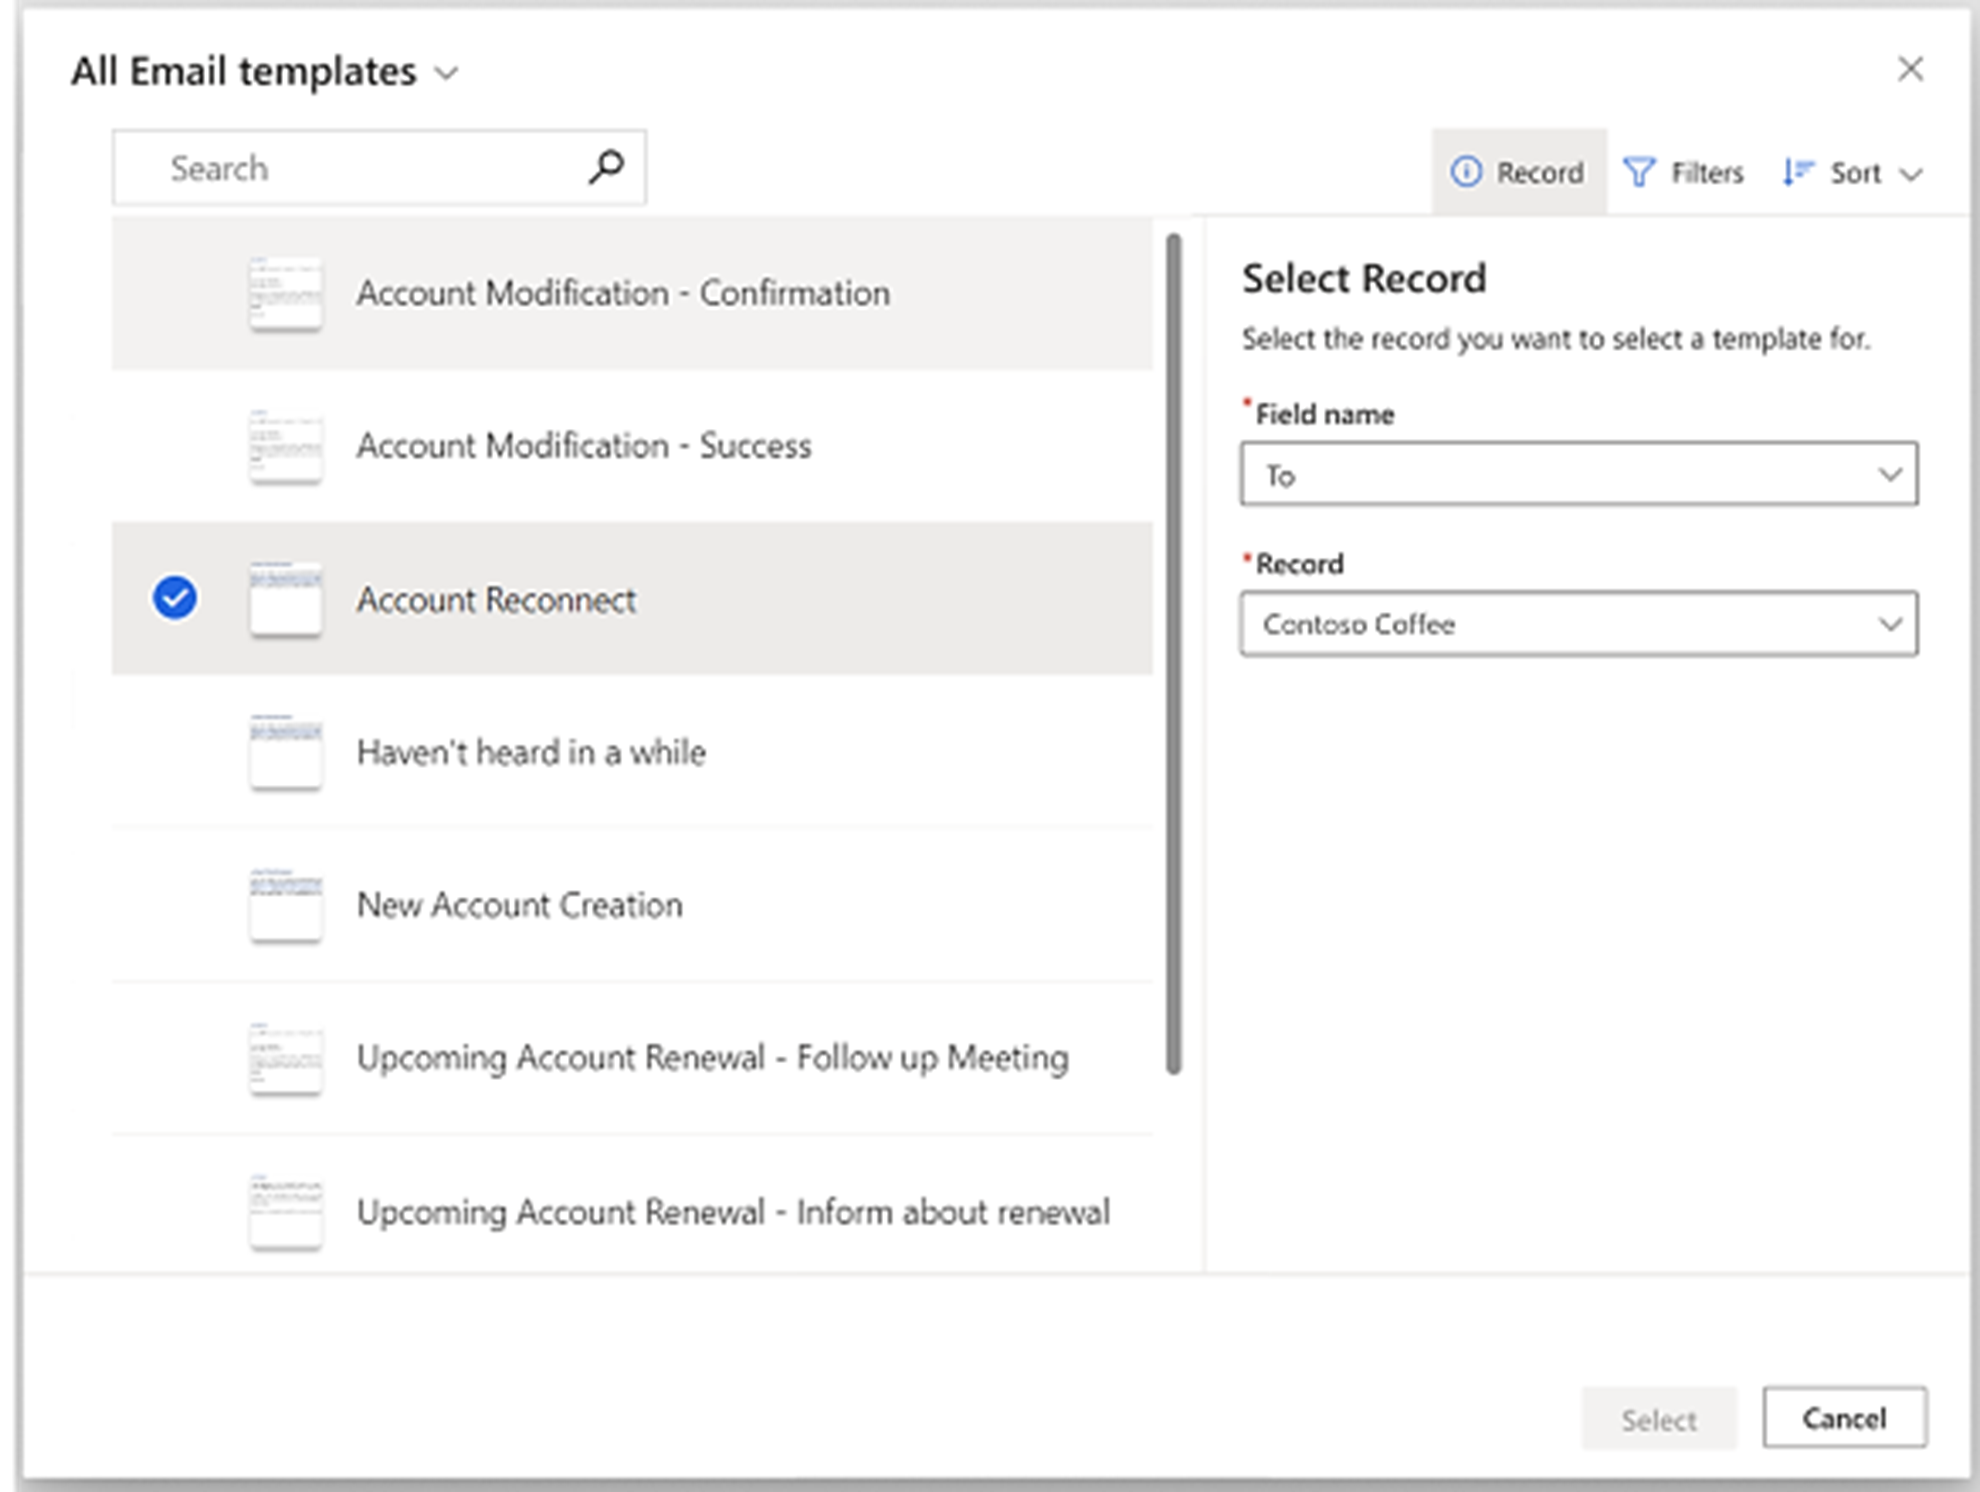Select the Account Modification - Success template
Viewport: 1980px width, 1492px height.
(583, 446)
